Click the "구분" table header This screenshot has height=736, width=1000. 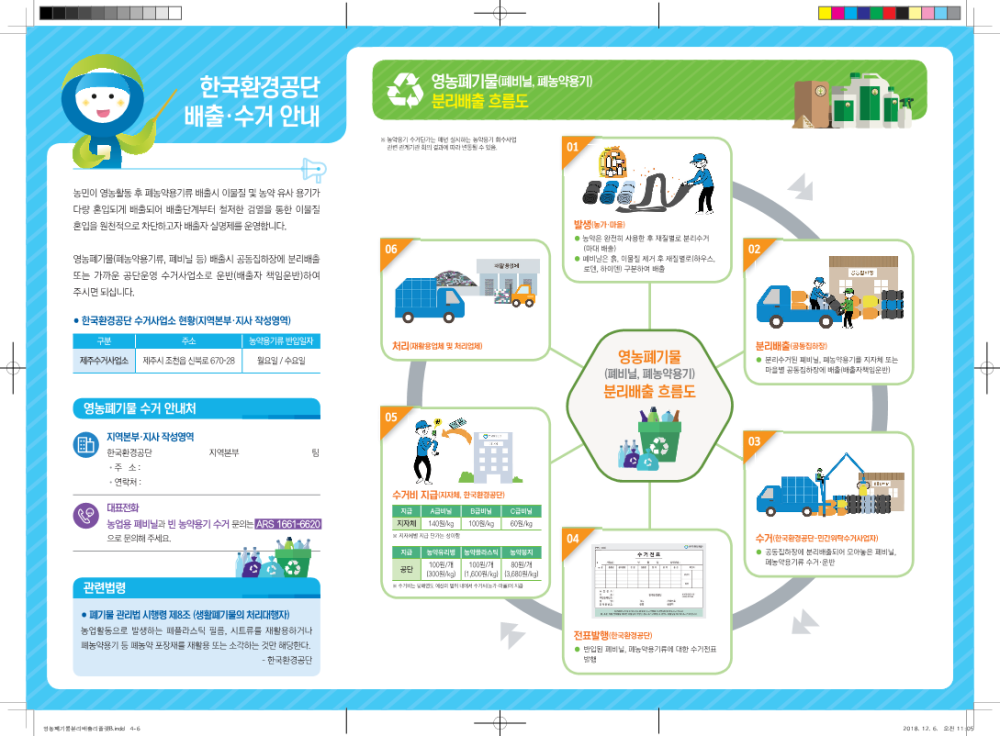coord(104,341)
